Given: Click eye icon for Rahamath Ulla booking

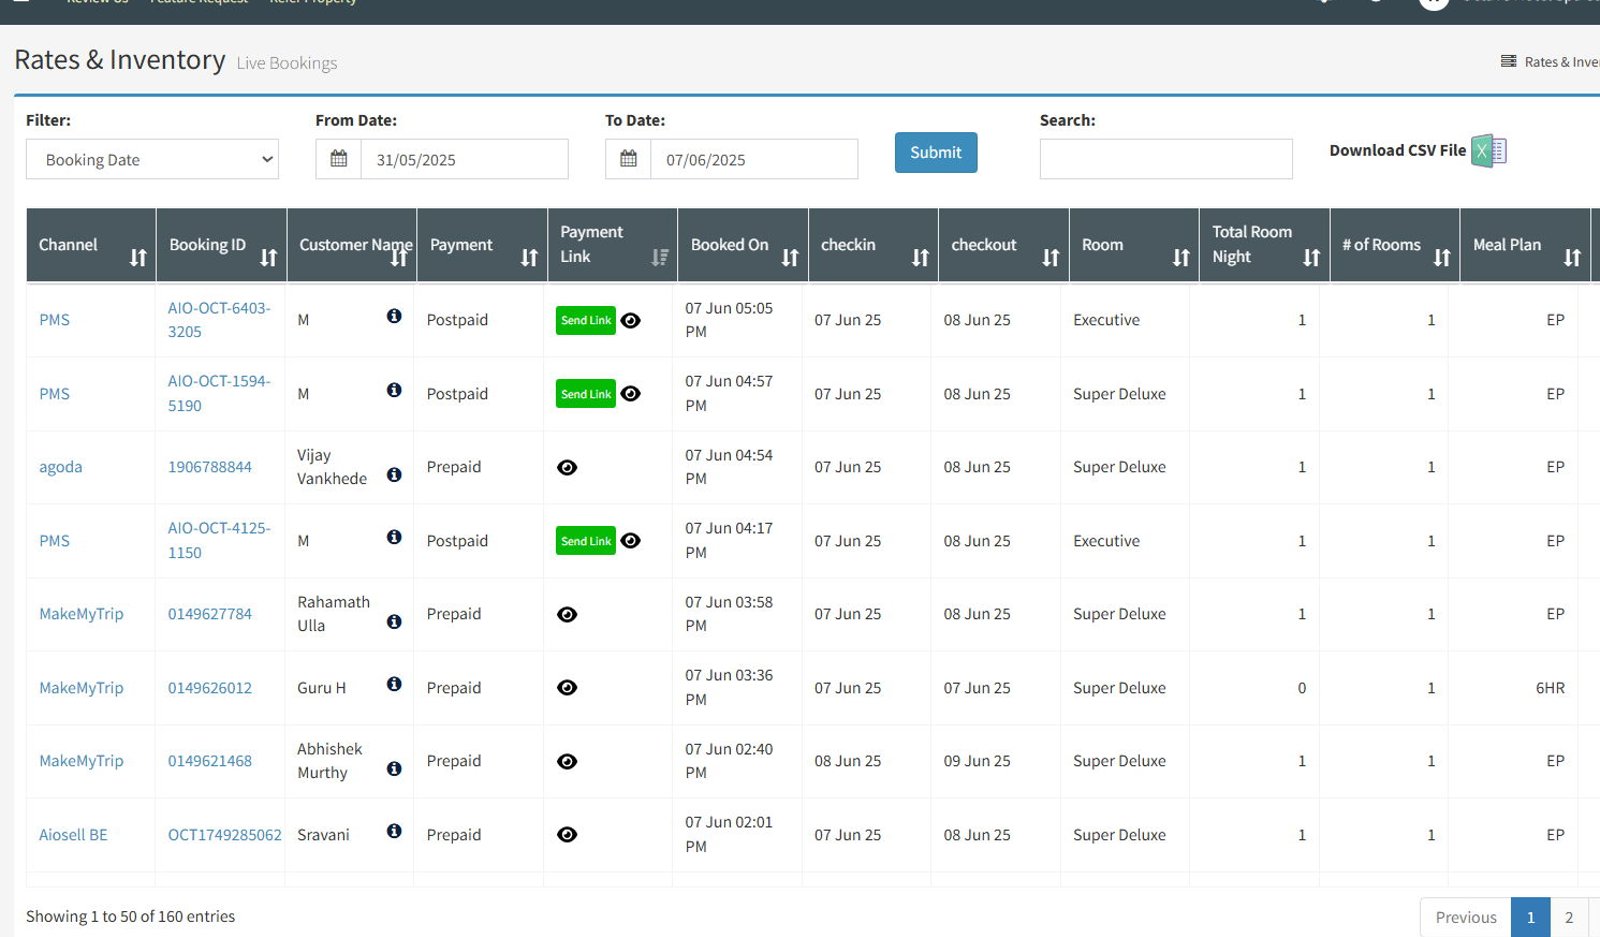Looking at the screenshot, I should (567, 614).
